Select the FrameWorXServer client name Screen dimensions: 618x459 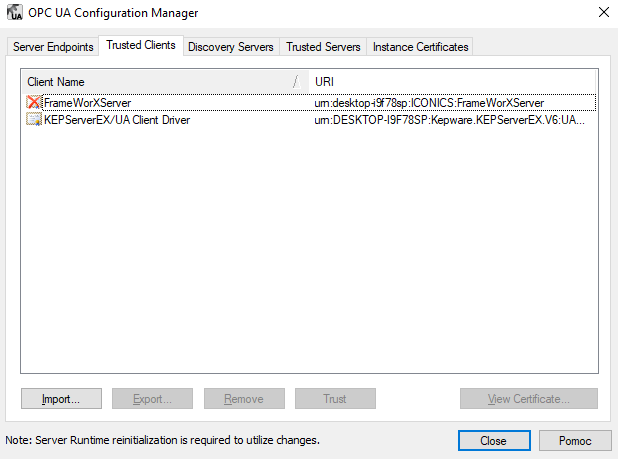(x=87, y=103)
